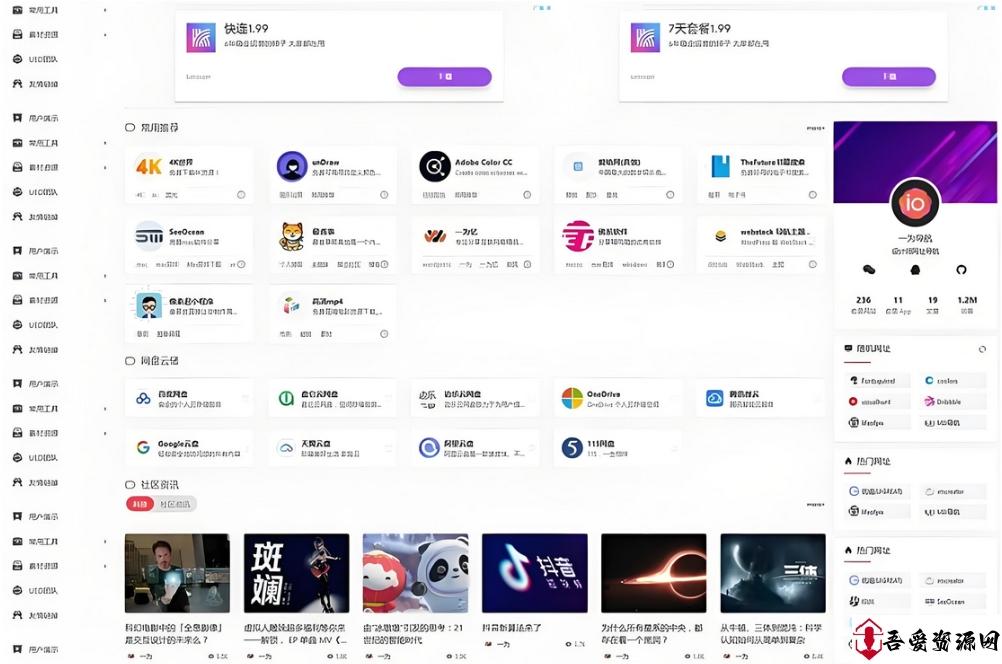Image resolution: width=1002 pixels, height=664 pixels.
Task: Open the SeeOcean card title
Action: pyautogui.click(x=187, y=231)
